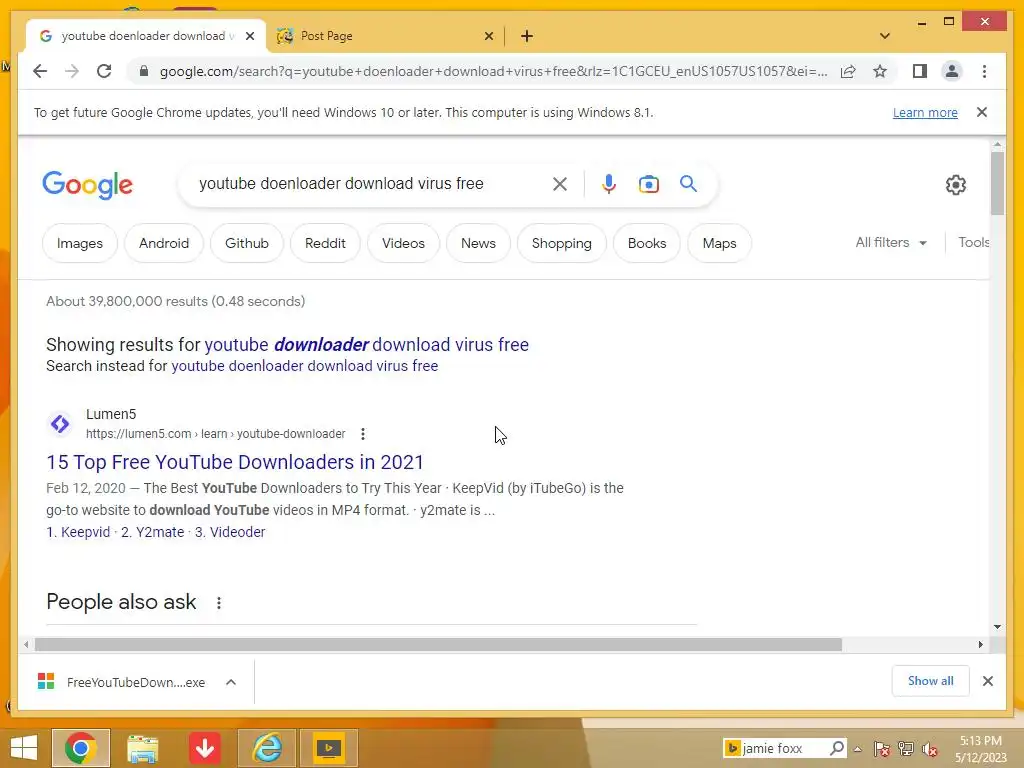Open network status tray icon
The image size is (1024, 768).
coord(906,749)
